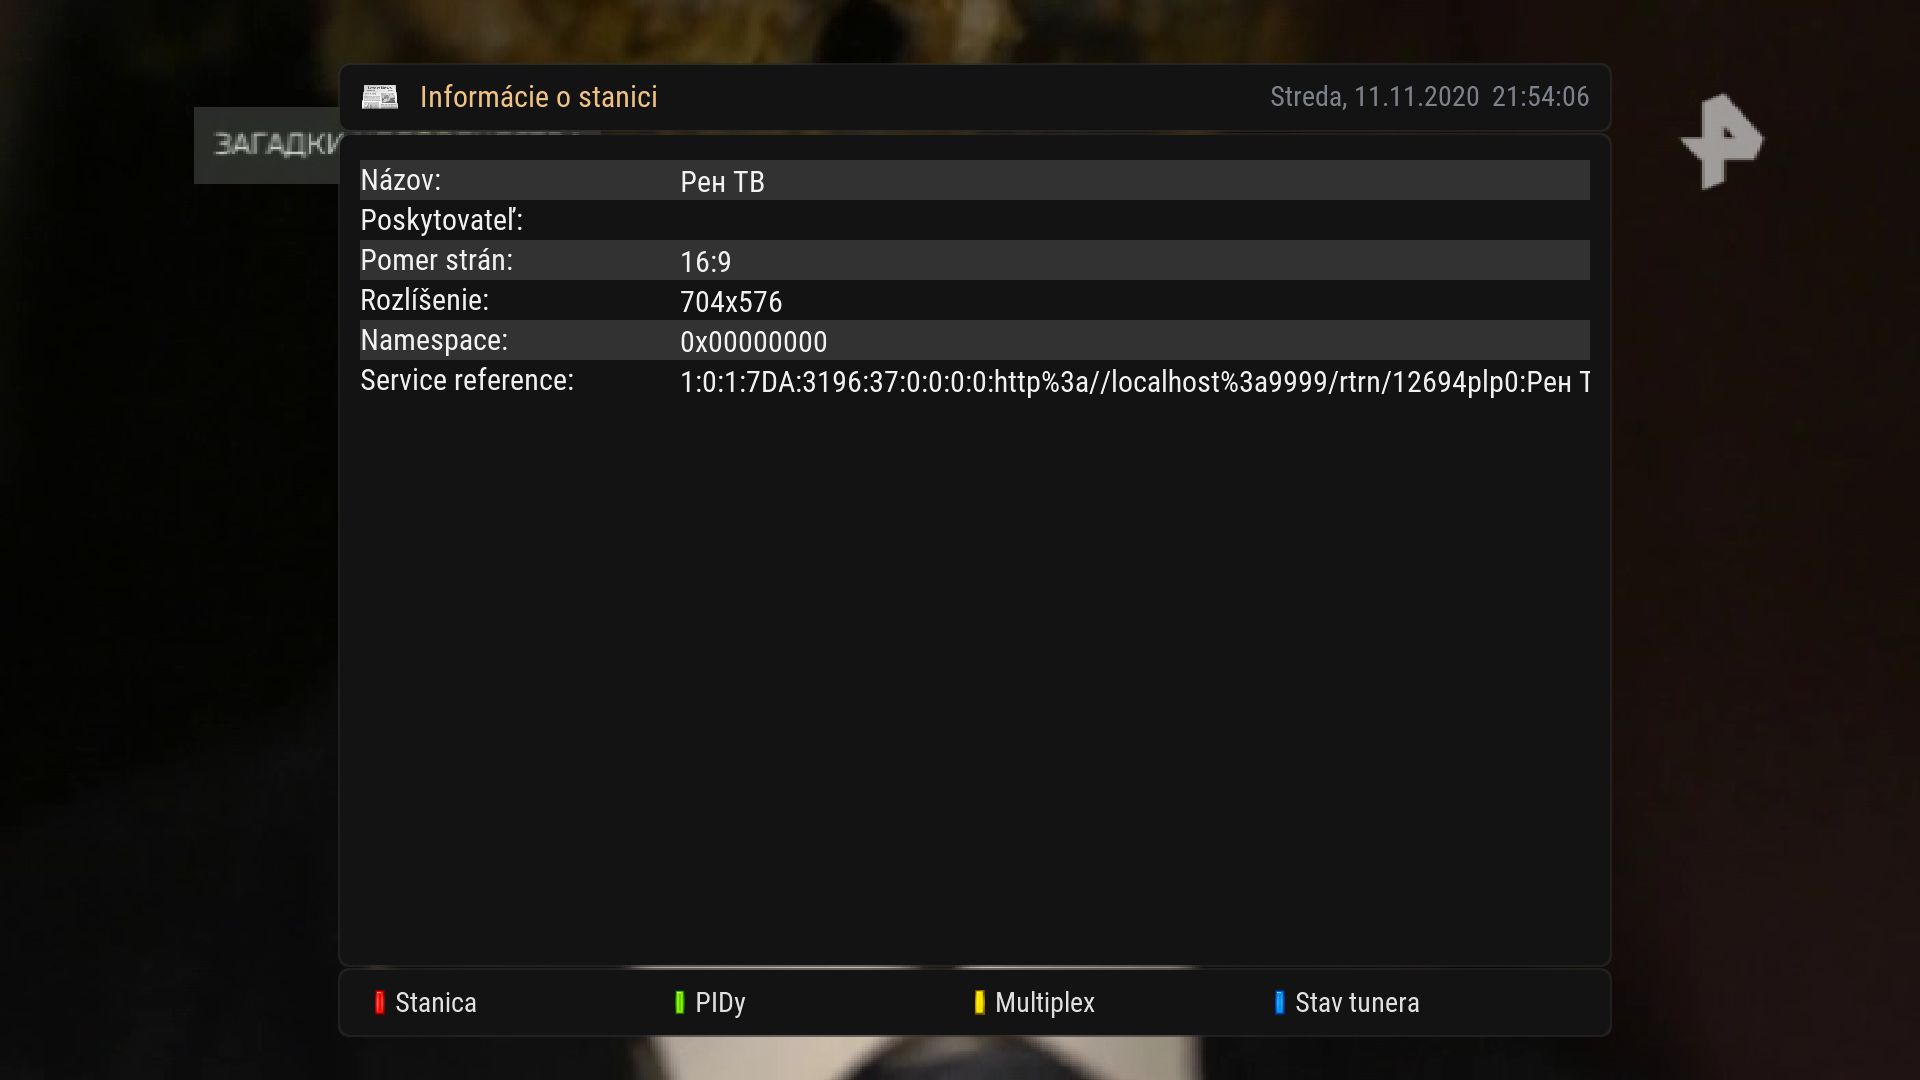The image size is (1920, 1080).
Task: Select the Namespace 0x00000000 row
Action: [x=975, y=340]
